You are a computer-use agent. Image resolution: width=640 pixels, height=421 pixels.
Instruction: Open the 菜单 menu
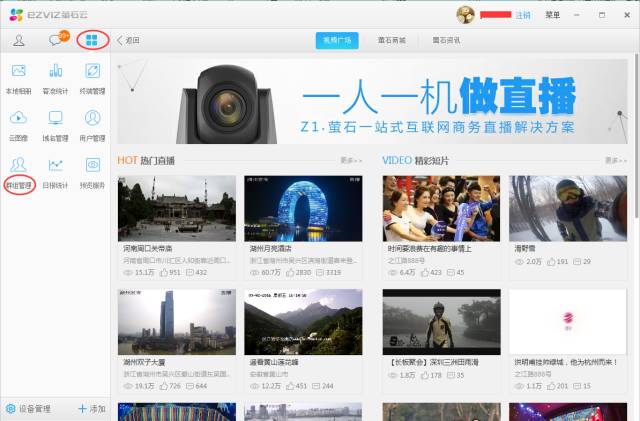click(552, 15)
